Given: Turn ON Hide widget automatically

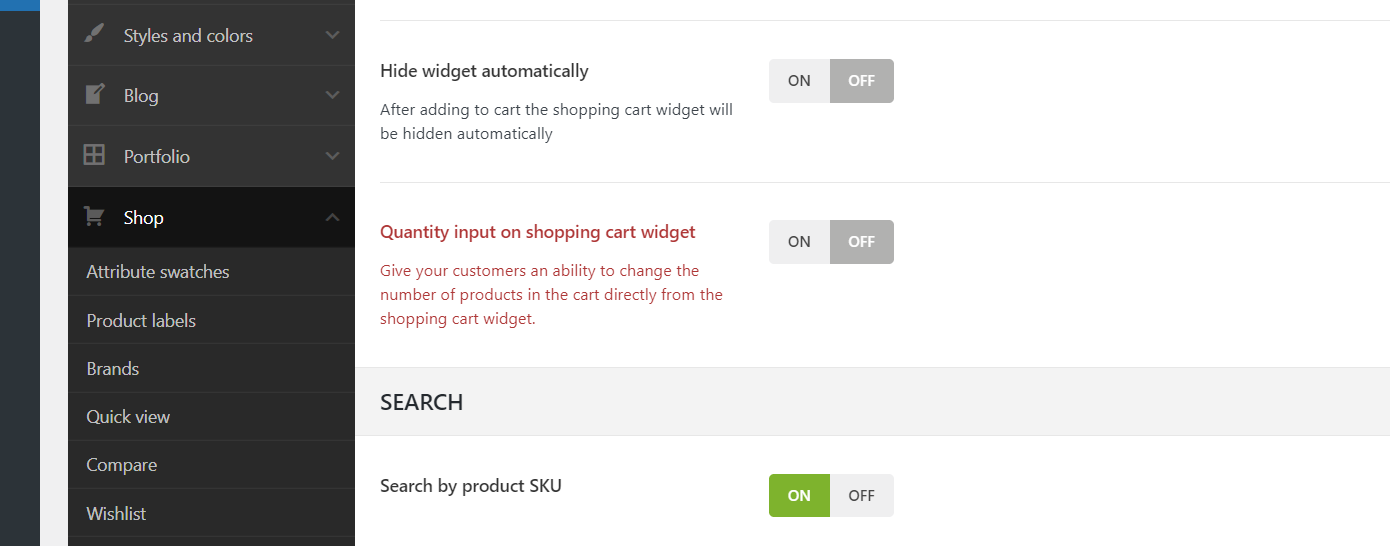Looking at the screenshot, I should (x=799, y=81).
